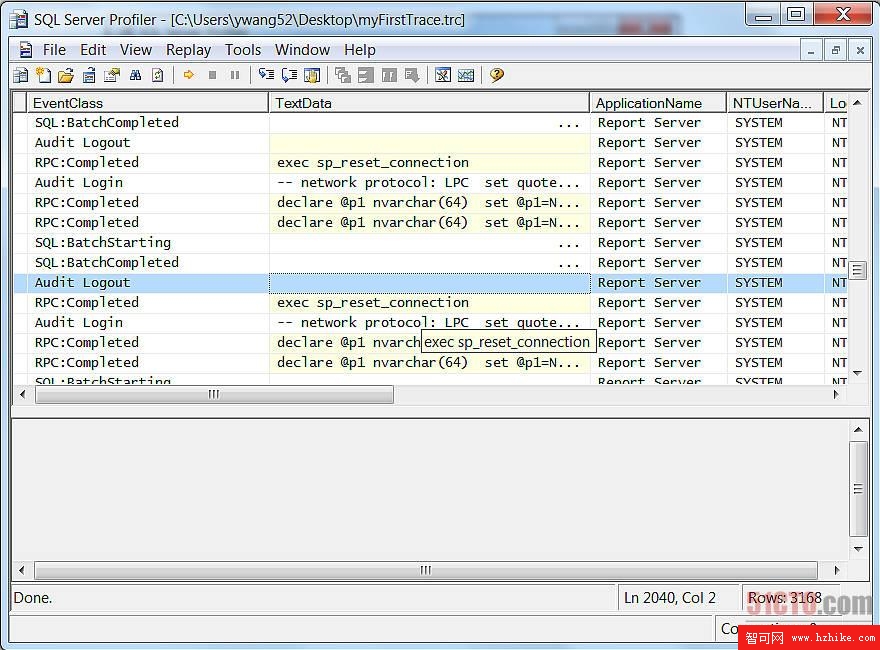Click the detail pane's scroll-left arrow
This screenshot has width=880, height=650.
(x=22, y=570)
